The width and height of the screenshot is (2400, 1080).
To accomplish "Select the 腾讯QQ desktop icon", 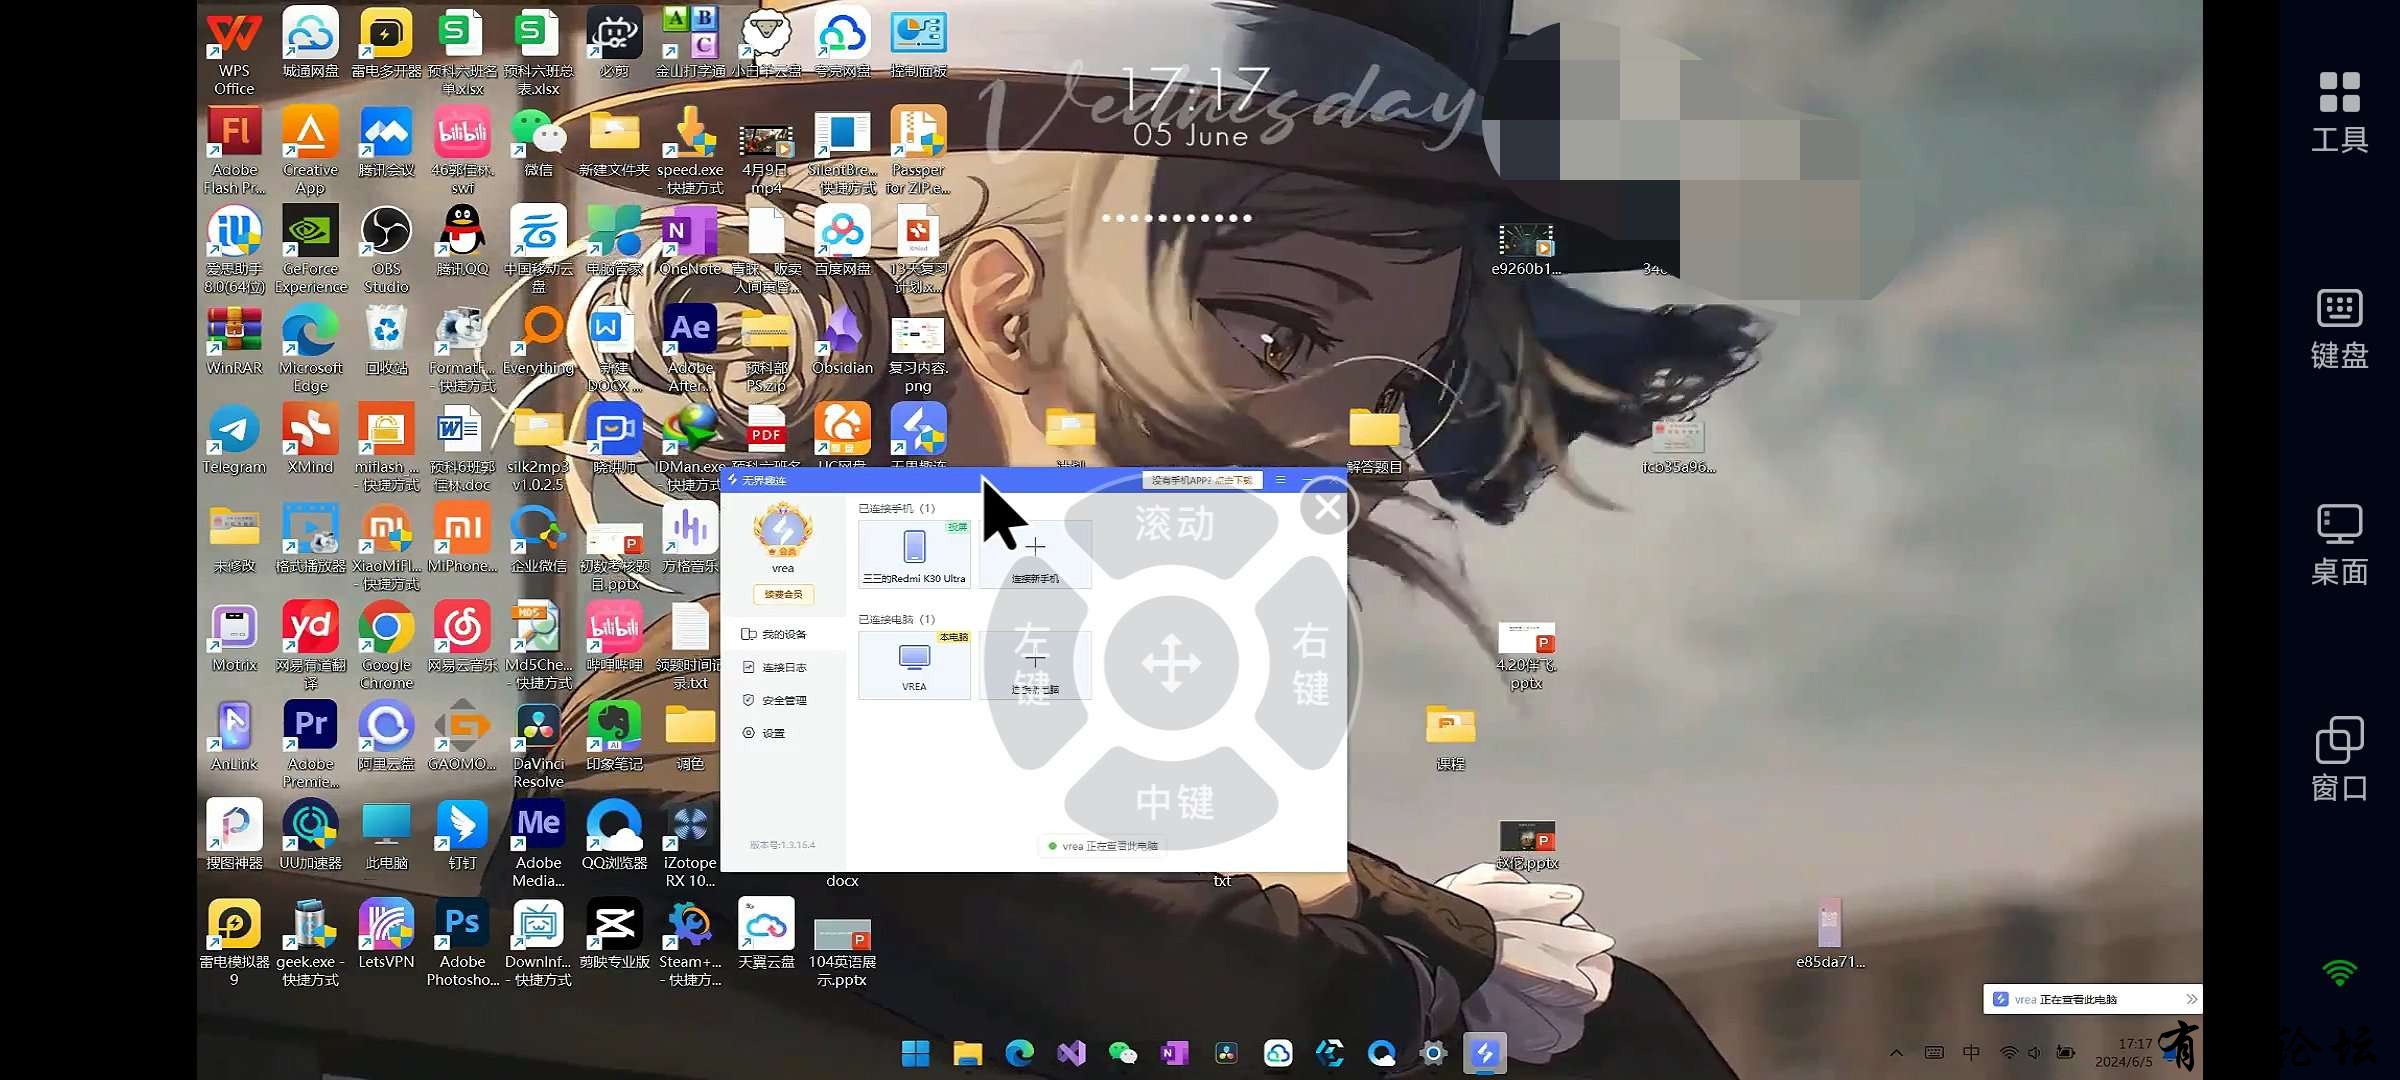I will pos(462,241).
